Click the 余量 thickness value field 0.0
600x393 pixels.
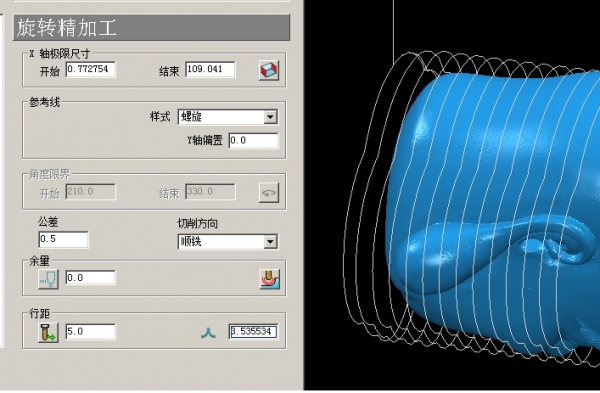tap(90, 278)
